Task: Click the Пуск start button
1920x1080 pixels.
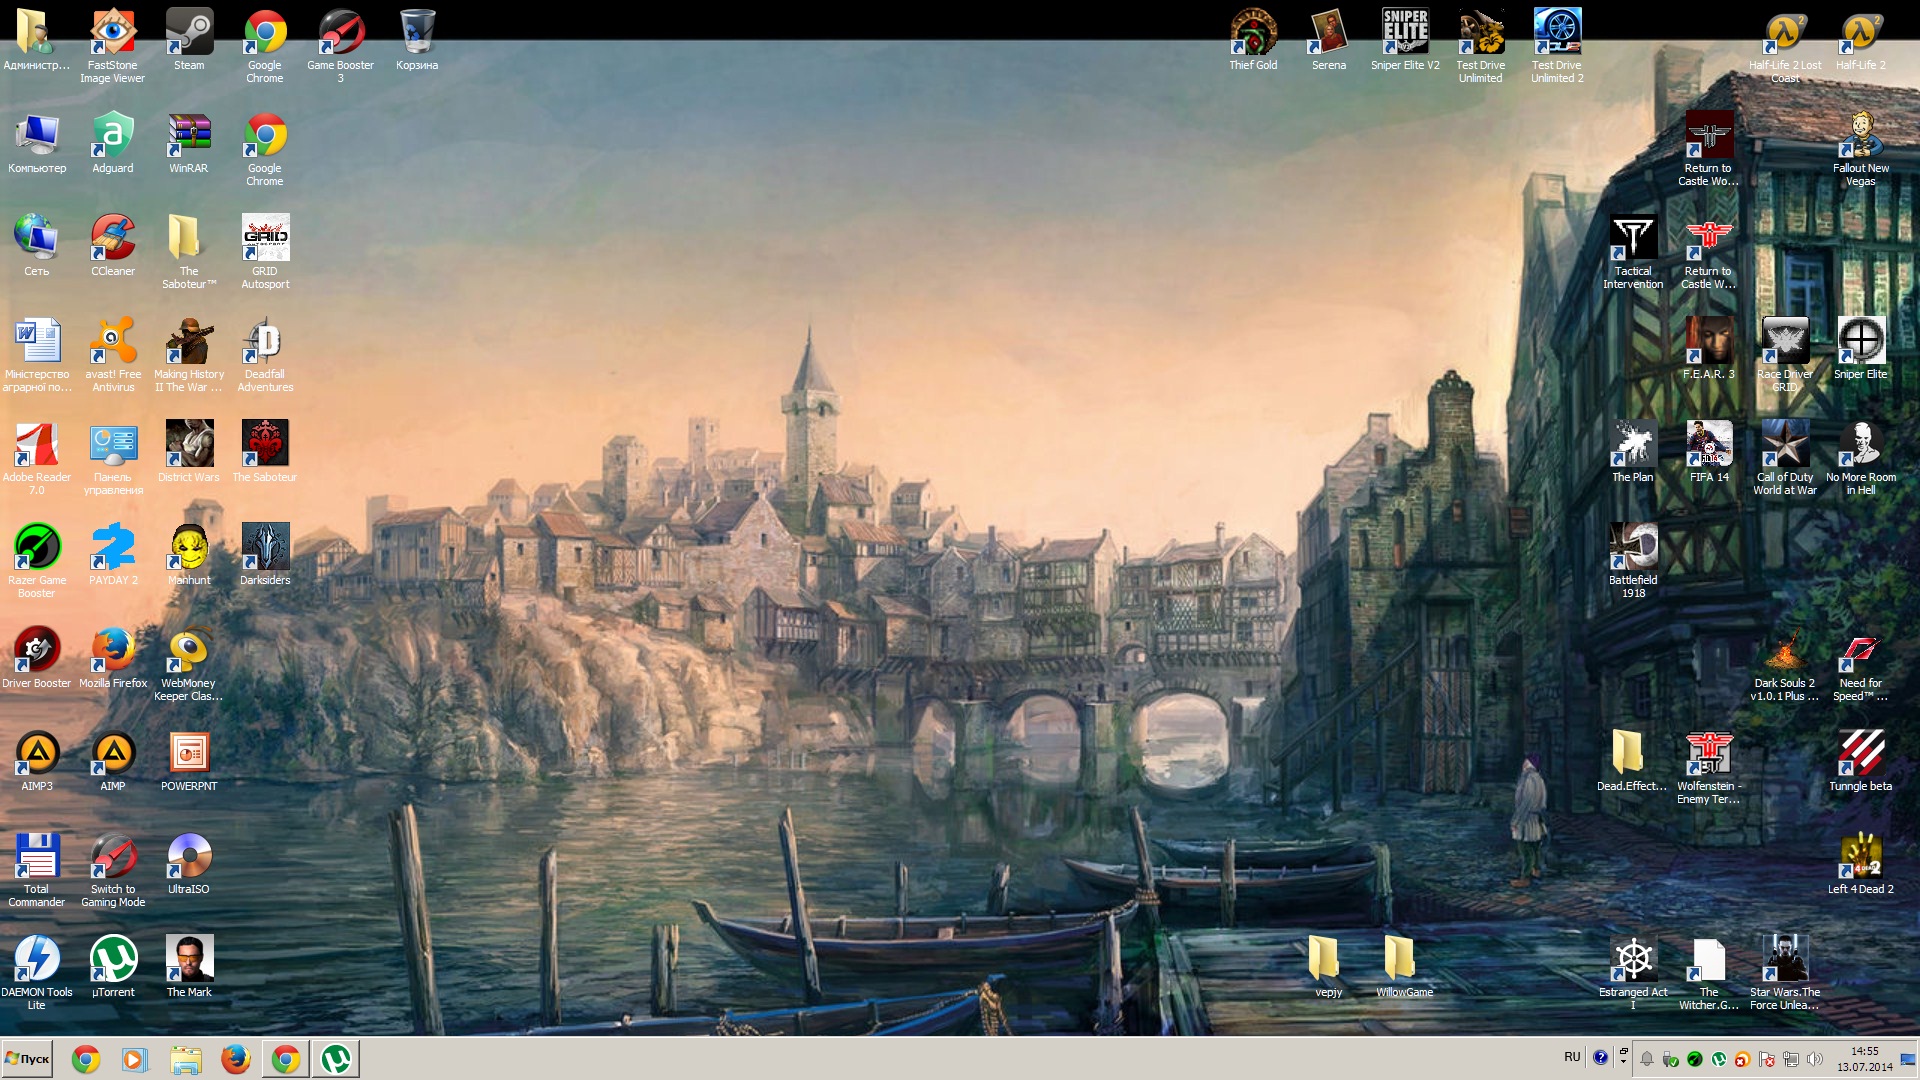Action: 28,1058
